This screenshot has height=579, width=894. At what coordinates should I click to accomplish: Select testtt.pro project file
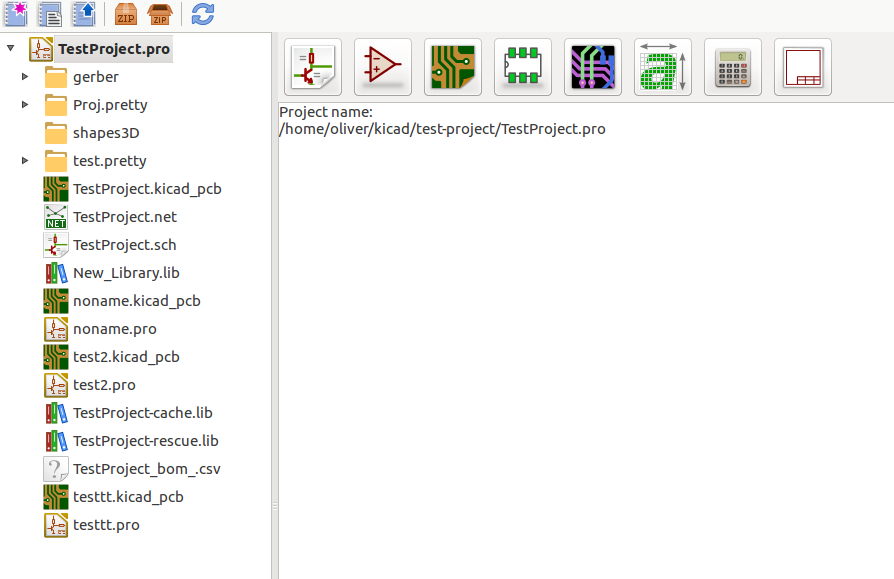(x=106, y=525)
